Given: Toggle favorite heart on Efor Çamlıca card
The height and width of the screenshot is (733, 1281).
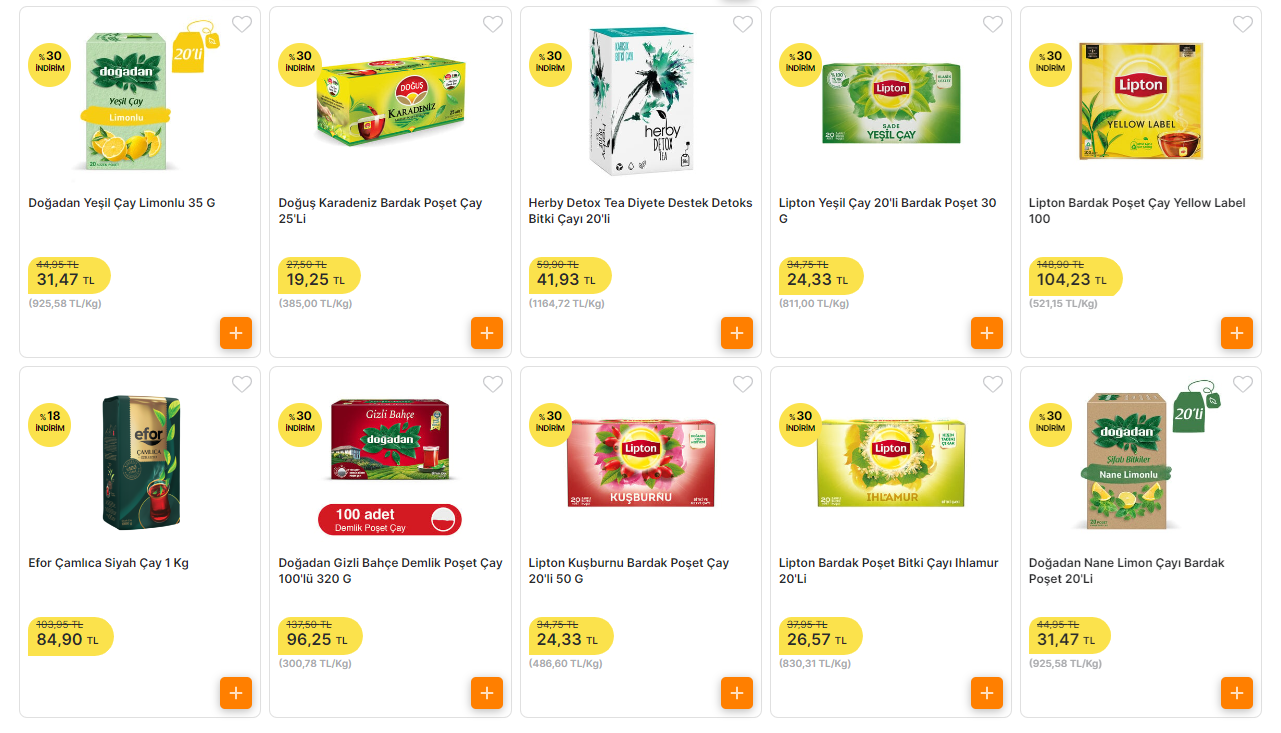Looking at the screenshot, I should [242, 384].
